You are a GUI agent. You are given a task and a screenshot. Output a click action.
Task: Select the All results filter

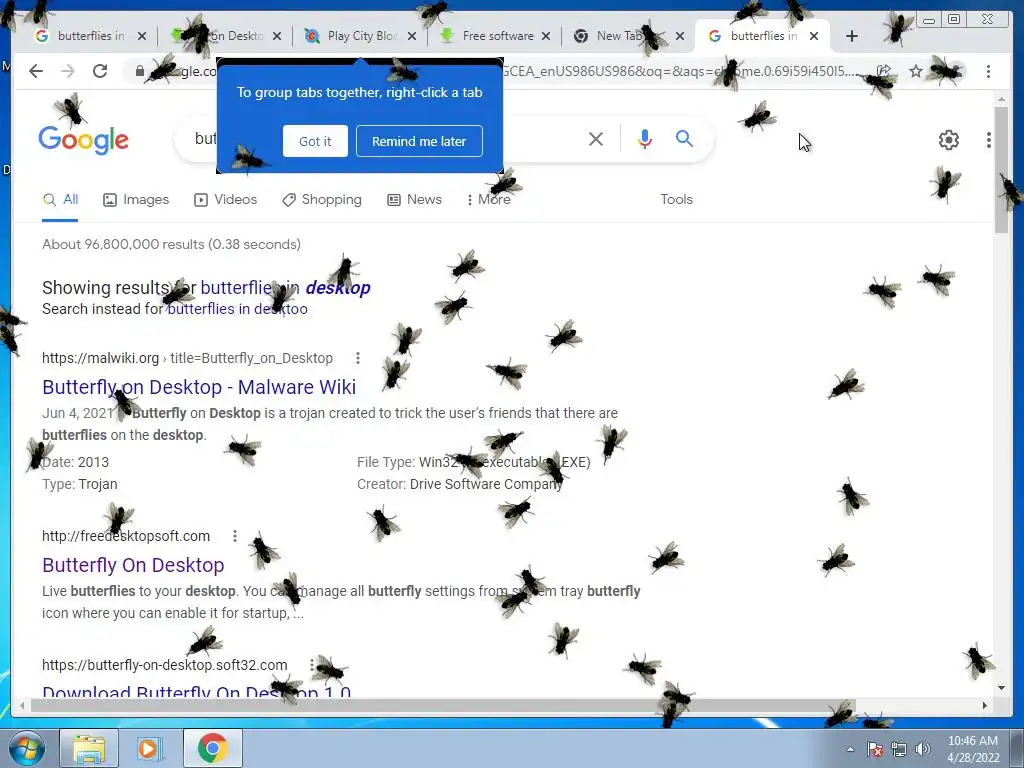click(x=60, y=200)
